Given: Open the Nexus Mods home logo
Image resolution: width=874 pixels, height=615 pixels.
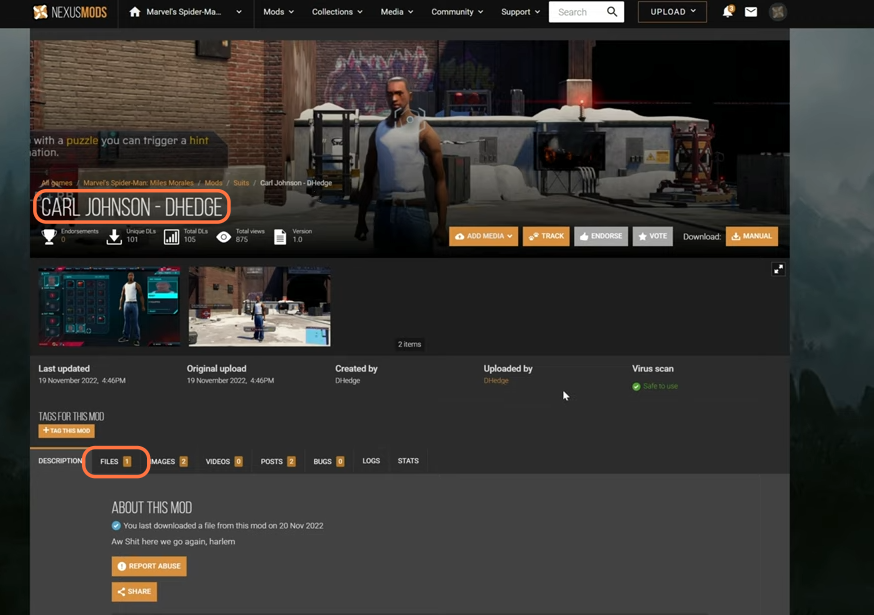Looking at the screenshot, I should coord(70,12).
